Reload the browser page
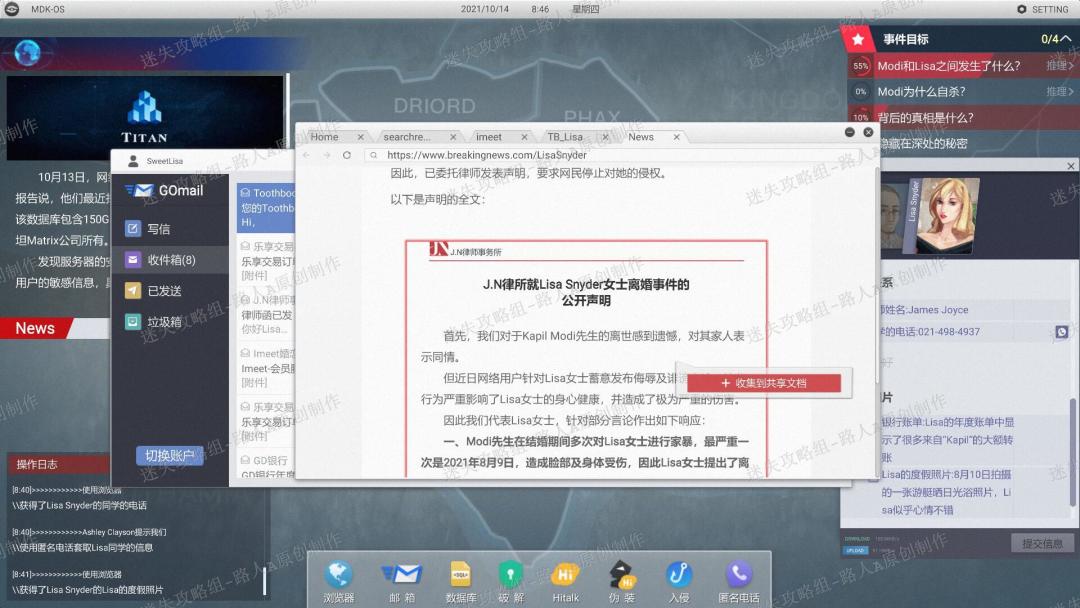Image resolution: width=1080 pixels, height=608 pixels. [347, 155]
